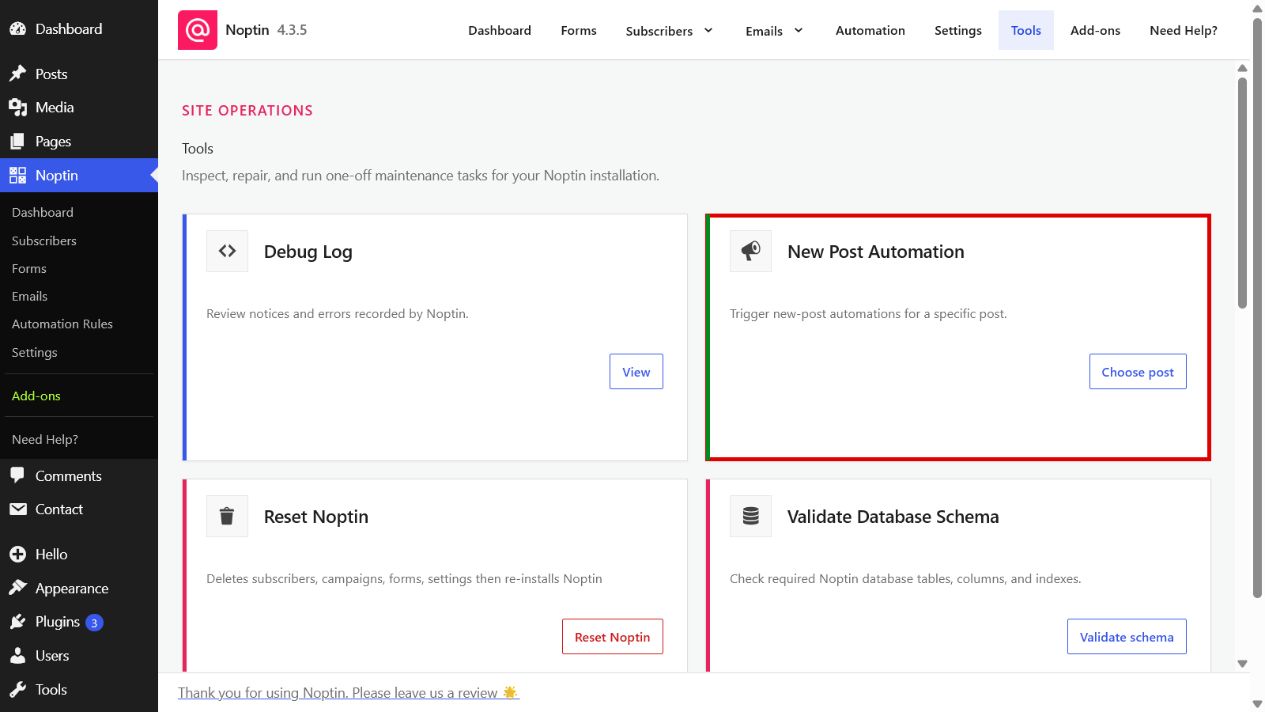1265x712 pixels.
Task: Open Subscribers in the Noptin sidebar submenu
Action: click(44, 240)
